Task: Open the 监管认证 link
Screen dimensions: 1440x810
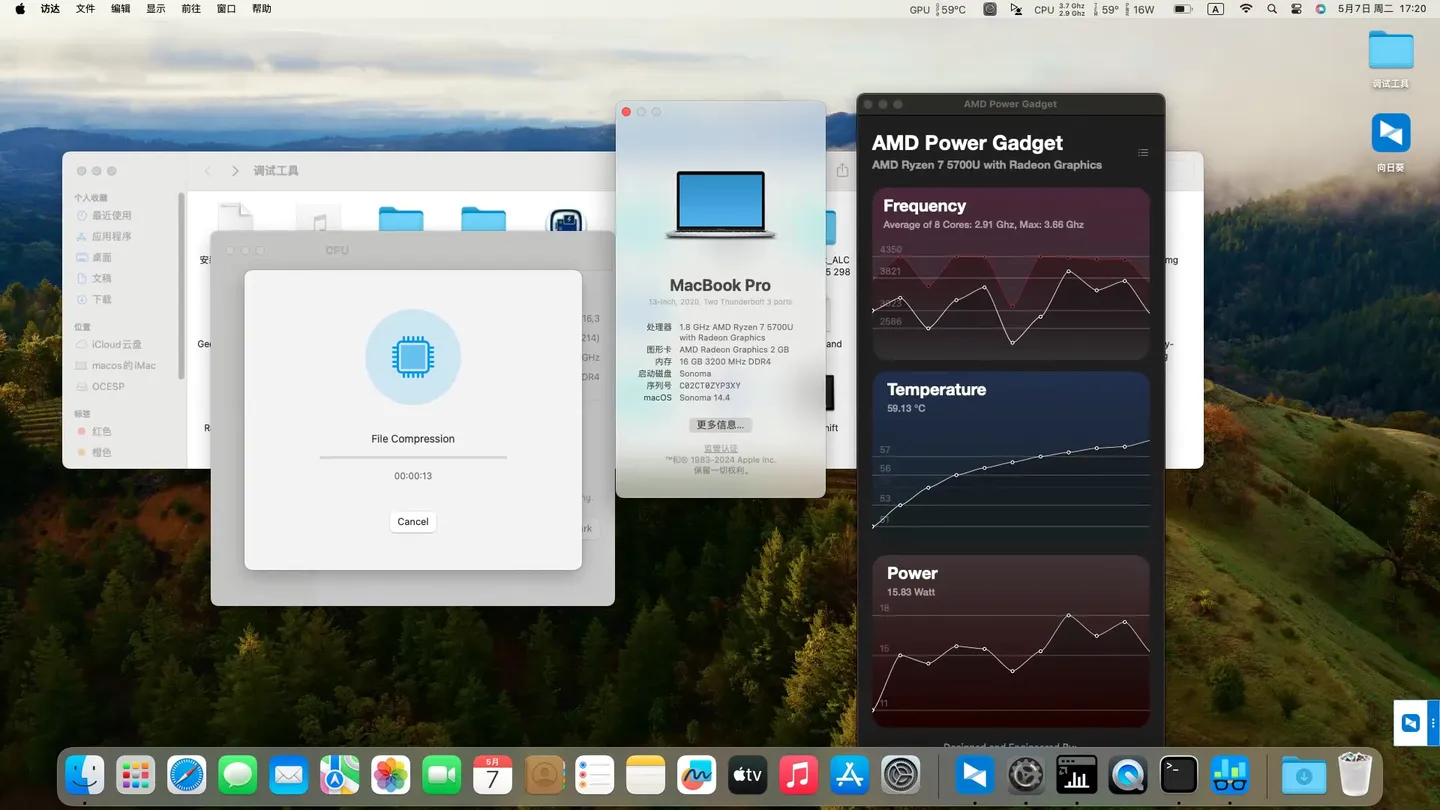Action: pyautogui.click(x=720, y=449)
